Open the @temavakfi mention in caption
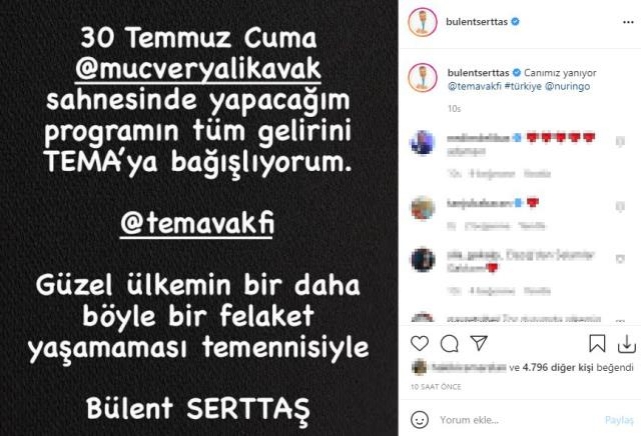641x436 pixels. coord(474,86)
